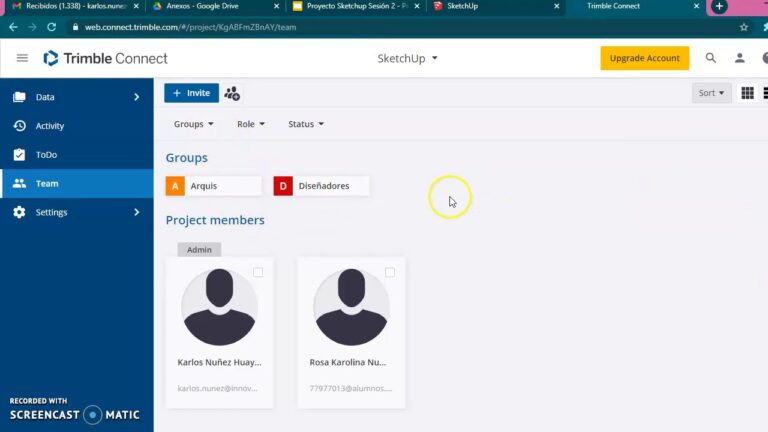This screenshot has height=432, width=768.
Task: Click the manage groups icon beside Invite
Action: [232, 93]
